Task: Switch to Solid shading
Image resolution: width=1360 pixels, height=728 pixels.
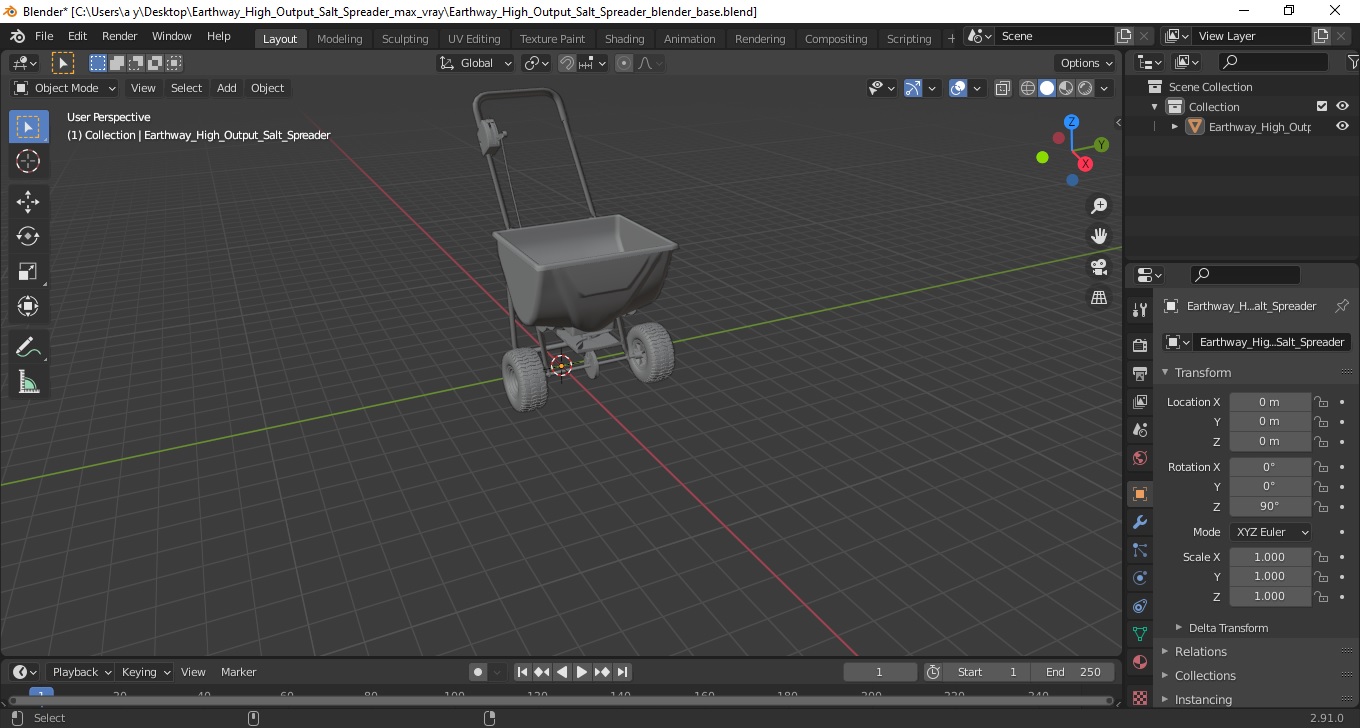Action: coord(1047,88)
